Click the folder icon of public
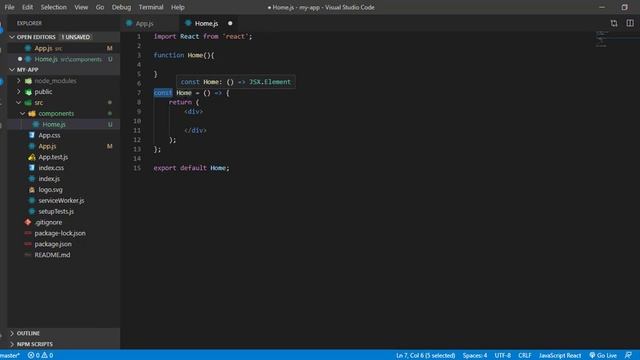The image size is (640, 360). [x=28, y=92]
